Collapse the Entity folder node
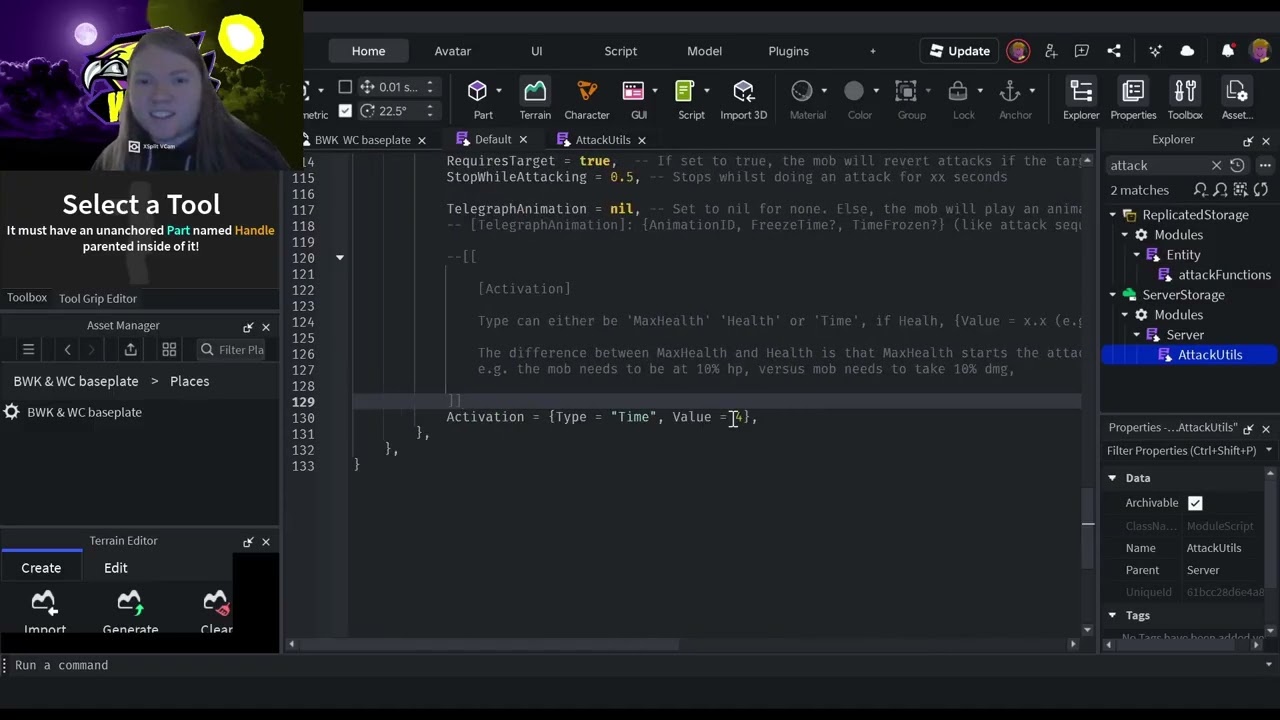 [1136, 255]
